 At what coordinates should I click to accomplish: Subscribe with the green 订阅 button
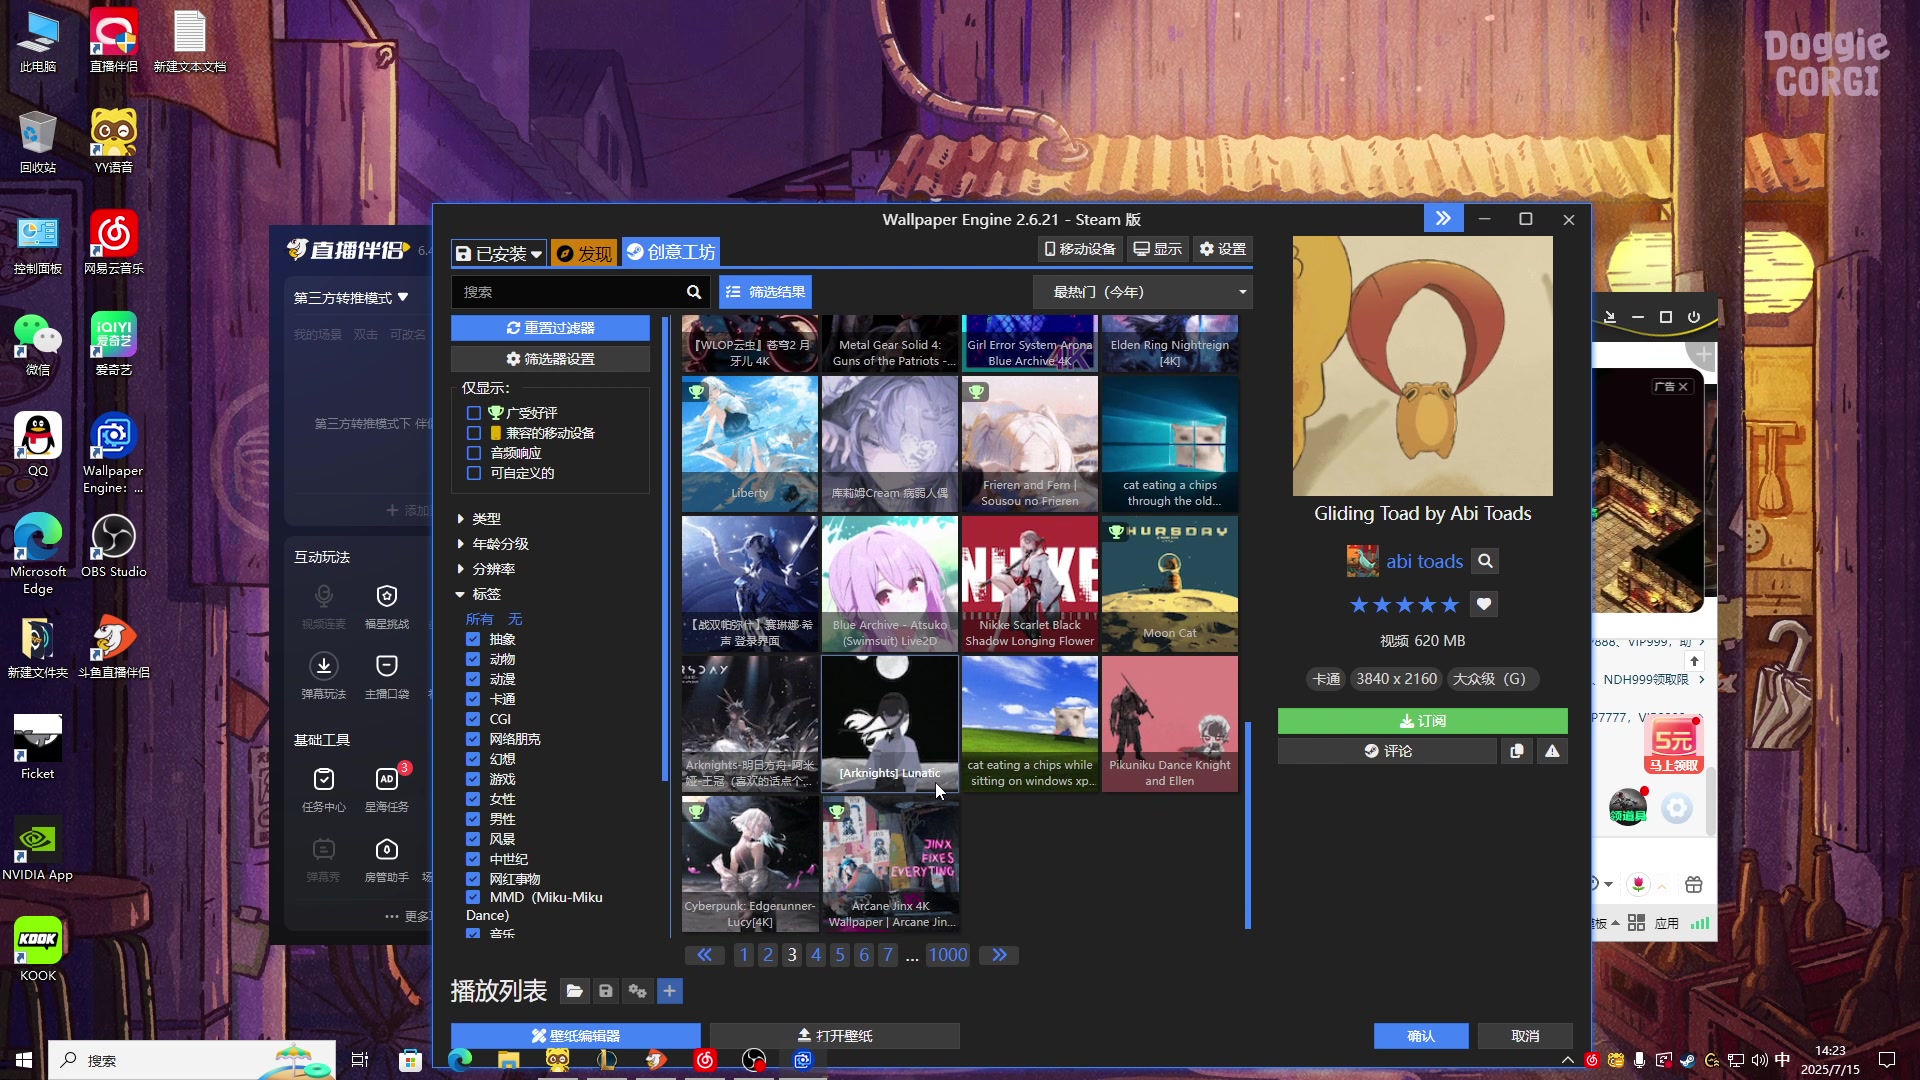point(1422,721)
